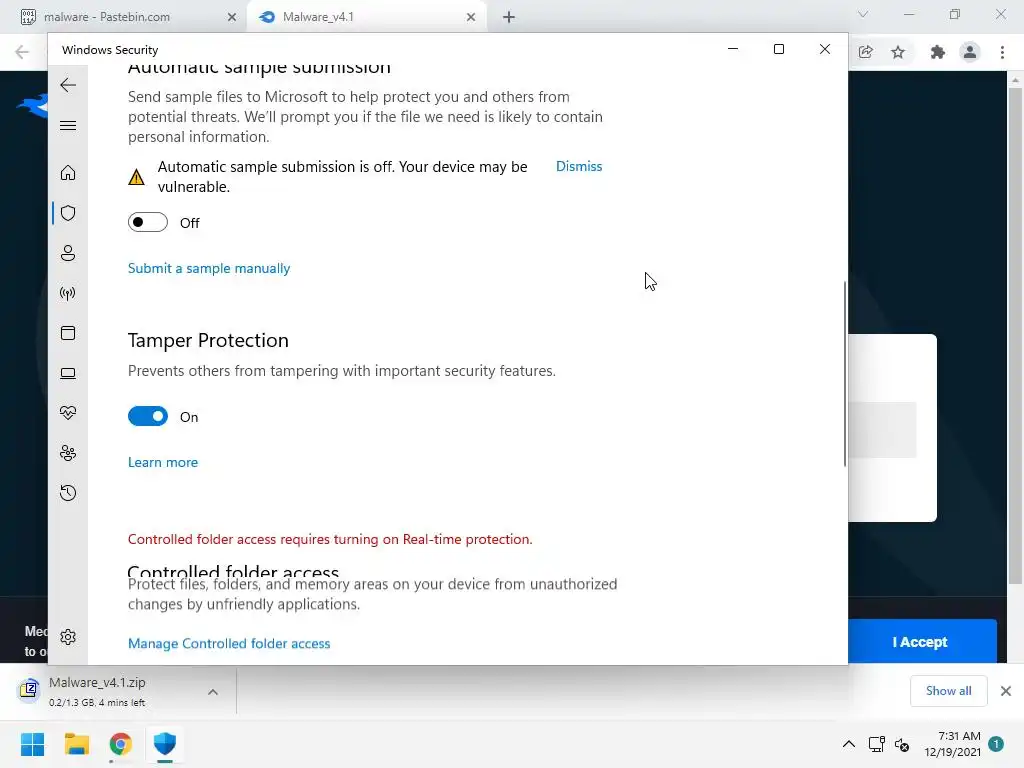Switch to the Malware_v4.1 tab
The width and height of the screenshot is (1024, 768).
[366, 17]
